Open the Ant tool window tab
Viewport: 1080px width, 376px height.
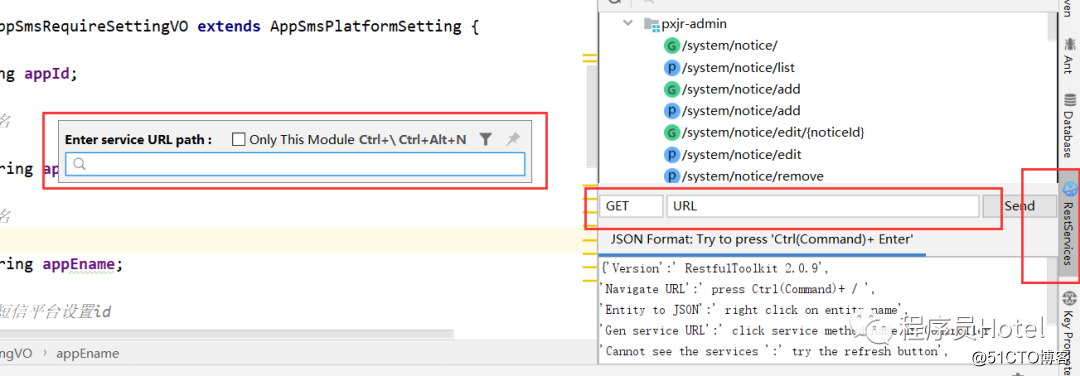[1069, 56]
